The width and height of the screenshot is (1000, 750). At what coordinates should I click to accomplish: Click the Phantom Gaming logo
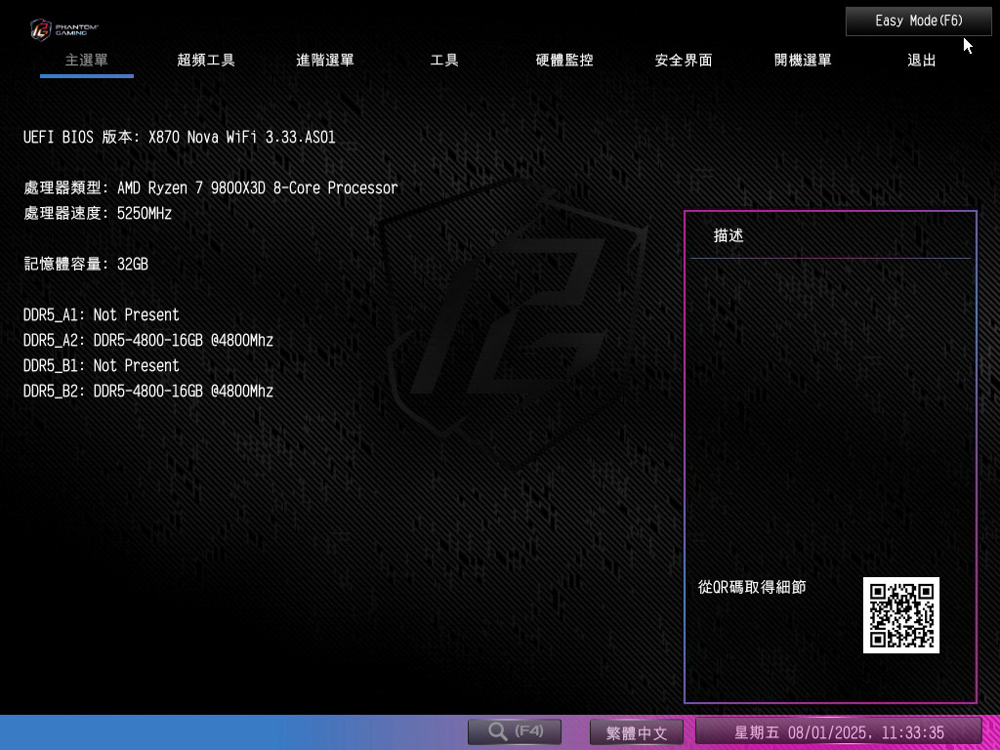[x=64, y=28]
